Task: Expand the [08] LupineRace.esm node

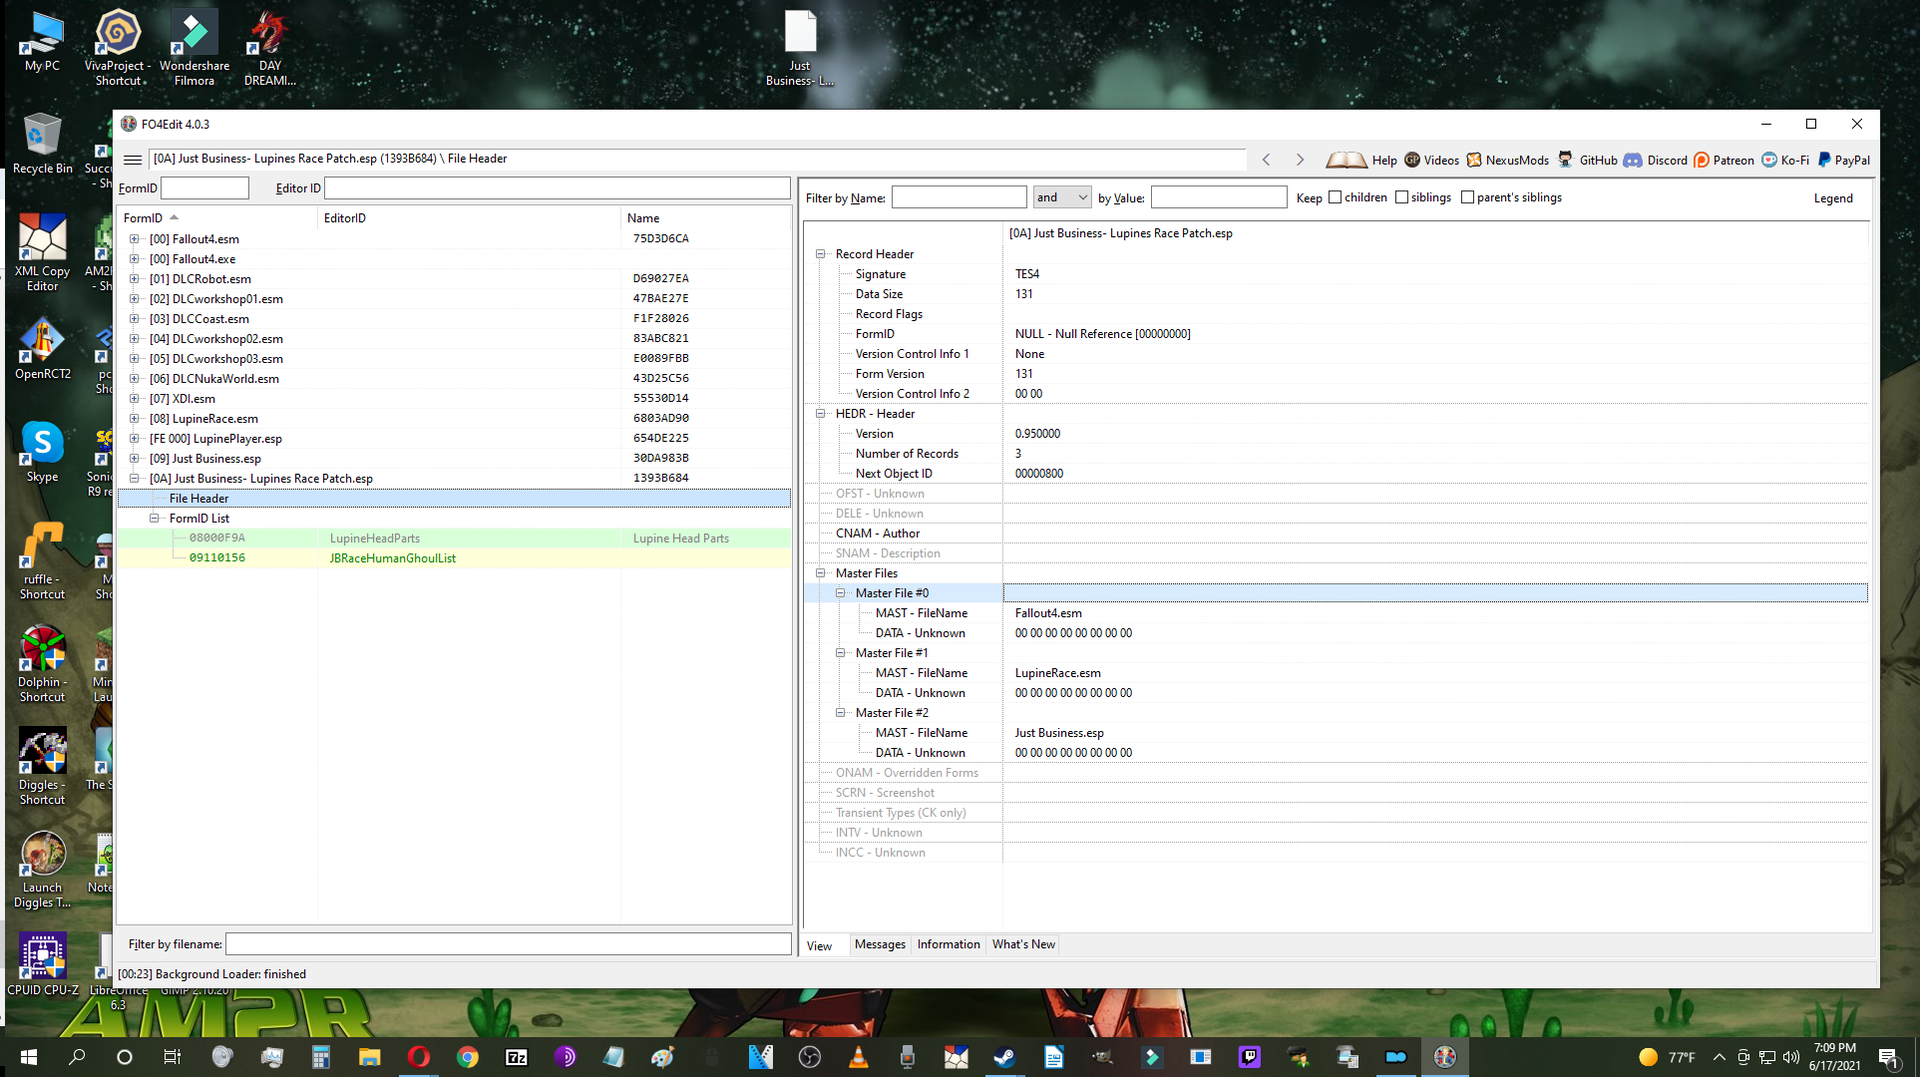Action: pyautogui.click(x=134, y=419)
